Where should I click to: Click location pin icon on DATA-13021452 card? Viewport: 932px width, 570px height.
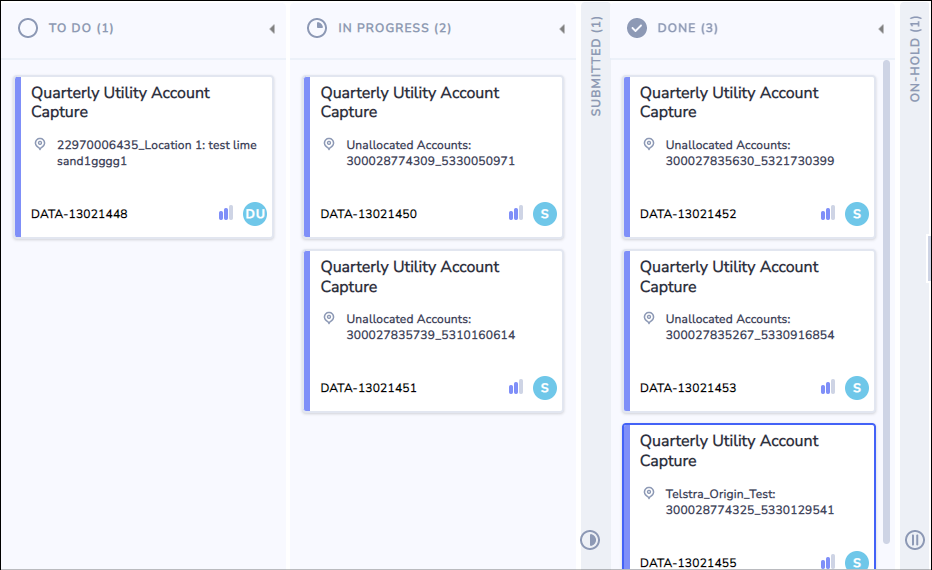649,144
